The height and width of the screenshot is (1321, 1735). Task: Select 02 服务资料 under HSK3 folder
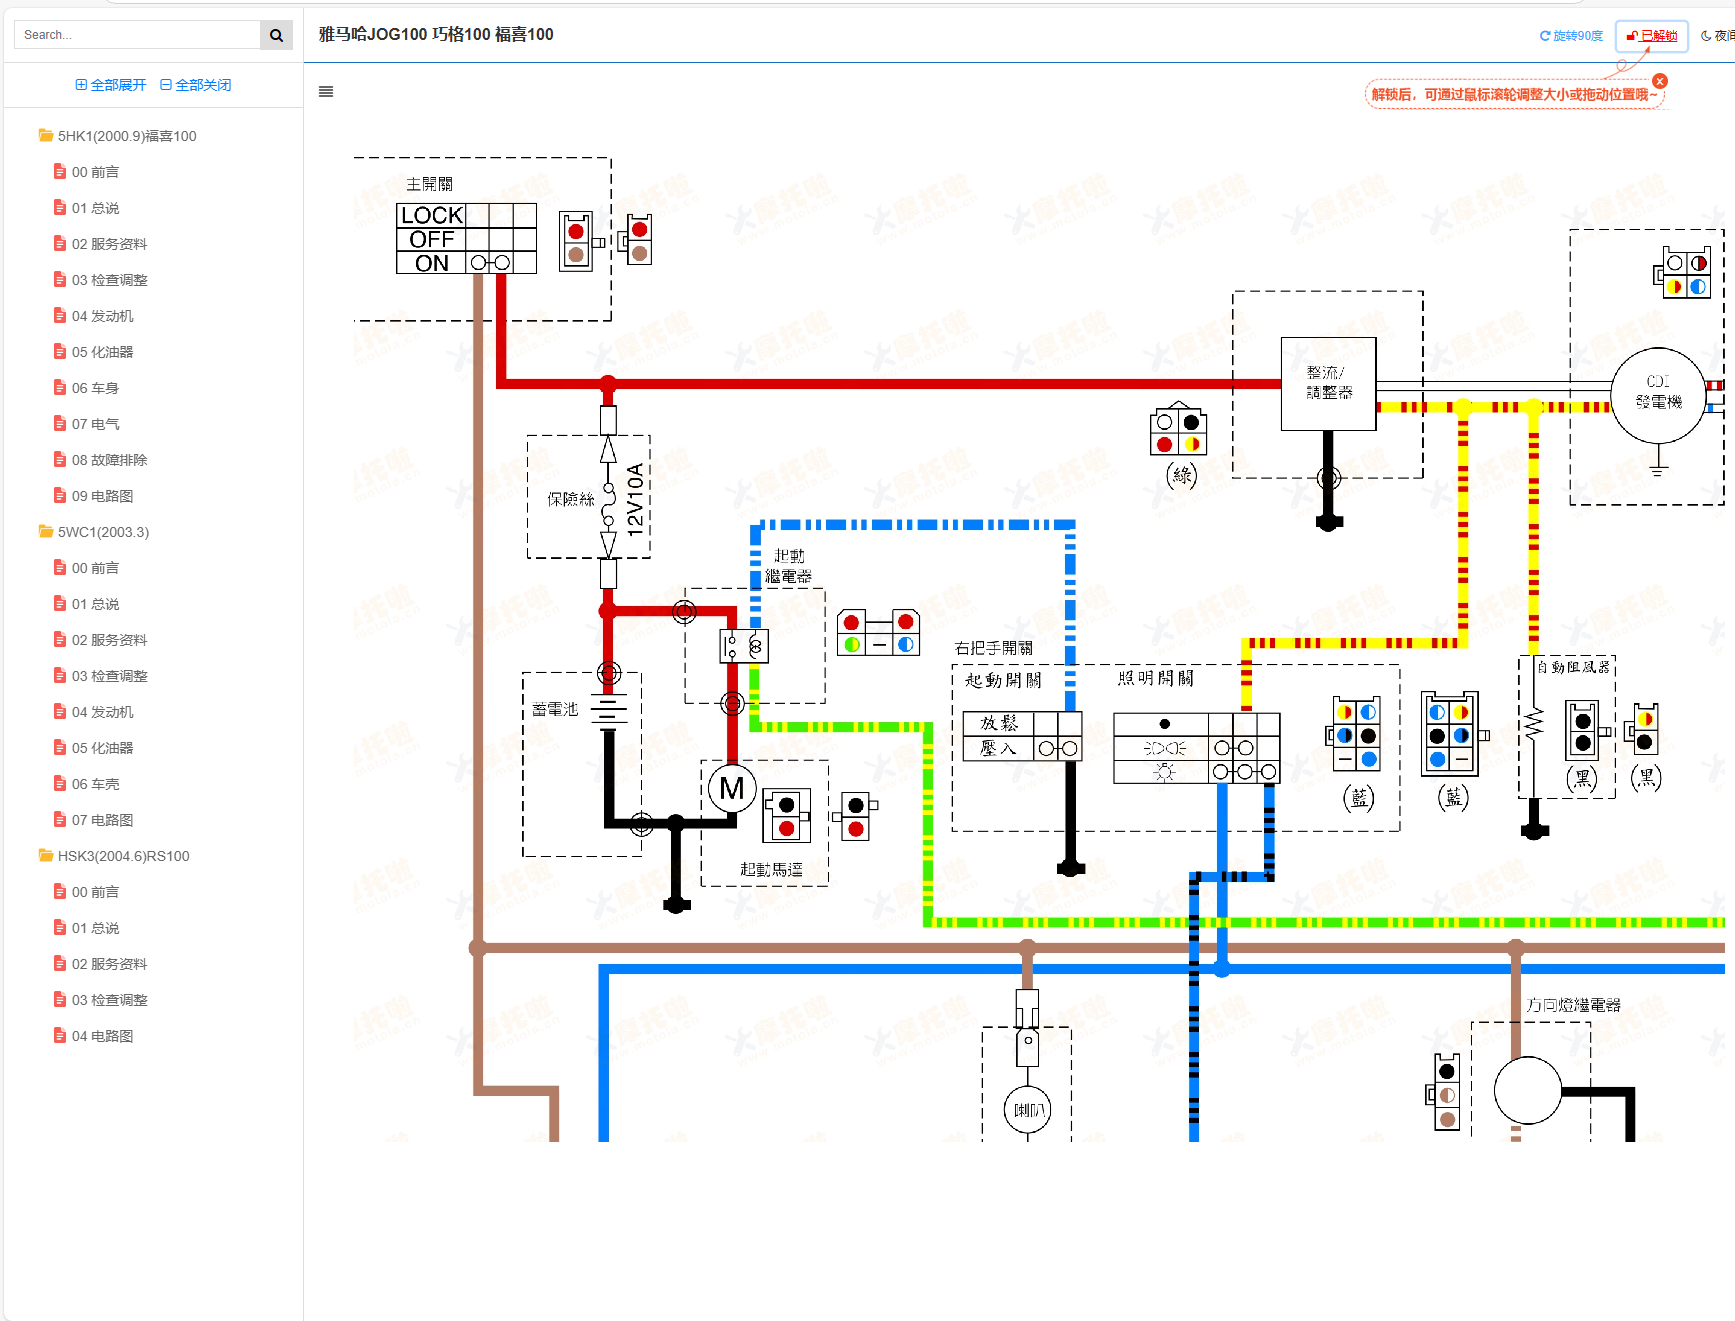(109, 964)
